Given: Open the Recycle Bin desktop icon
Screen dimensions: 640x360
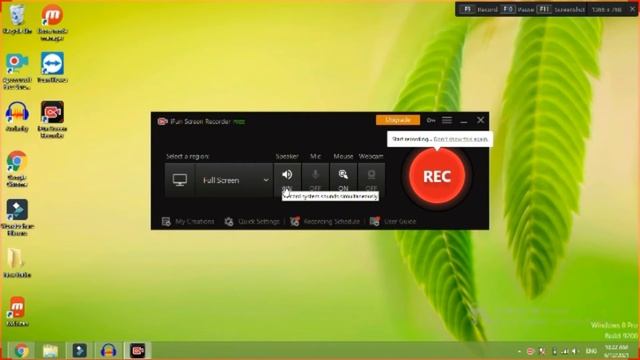Looking at the screenshot, I should [x=17, y=19].
